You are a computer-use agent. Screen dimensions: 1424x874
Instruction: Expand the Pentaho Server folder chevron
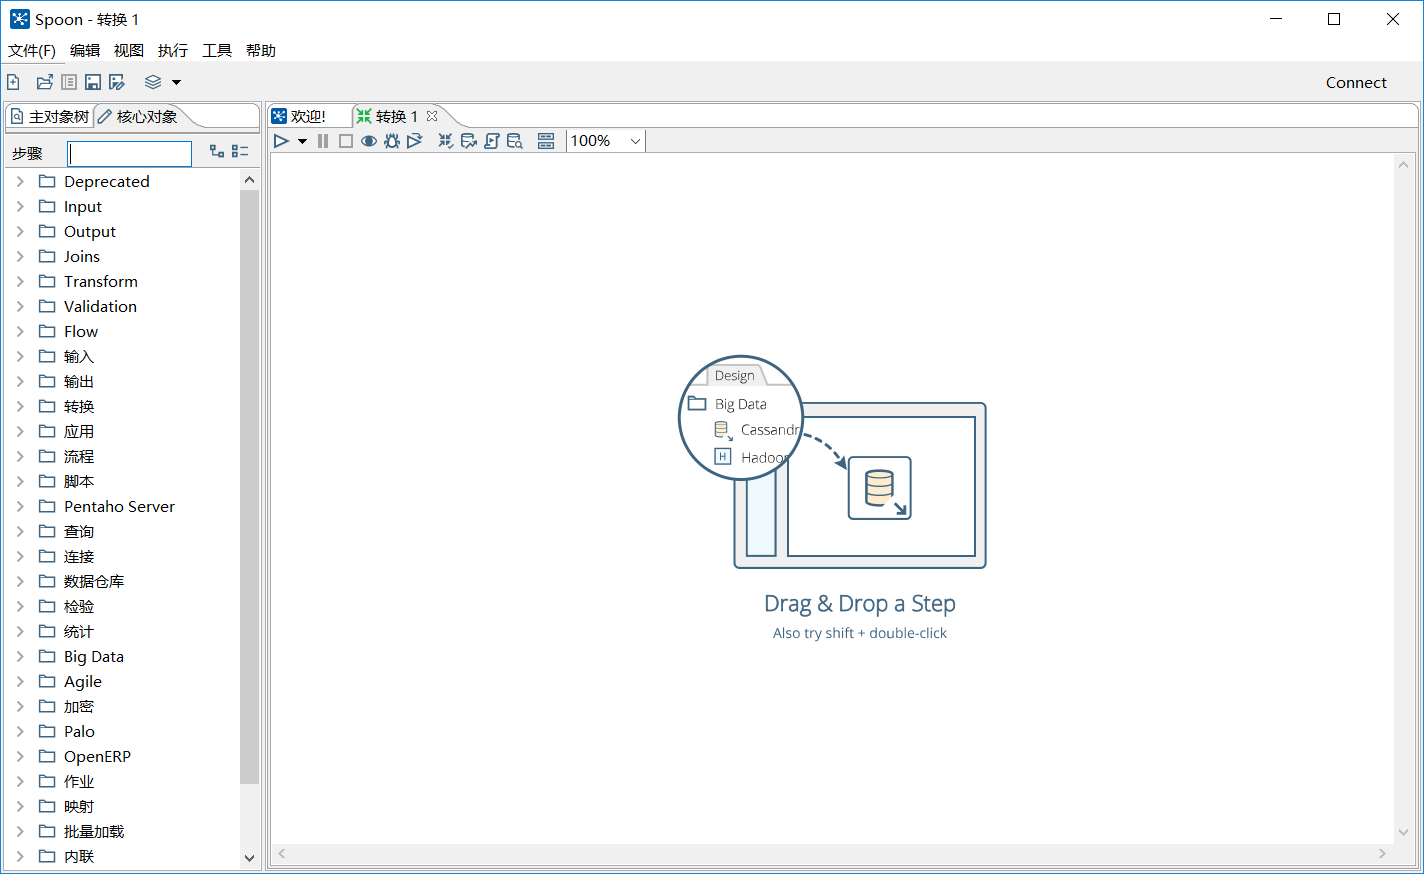(x=20, y=506)
